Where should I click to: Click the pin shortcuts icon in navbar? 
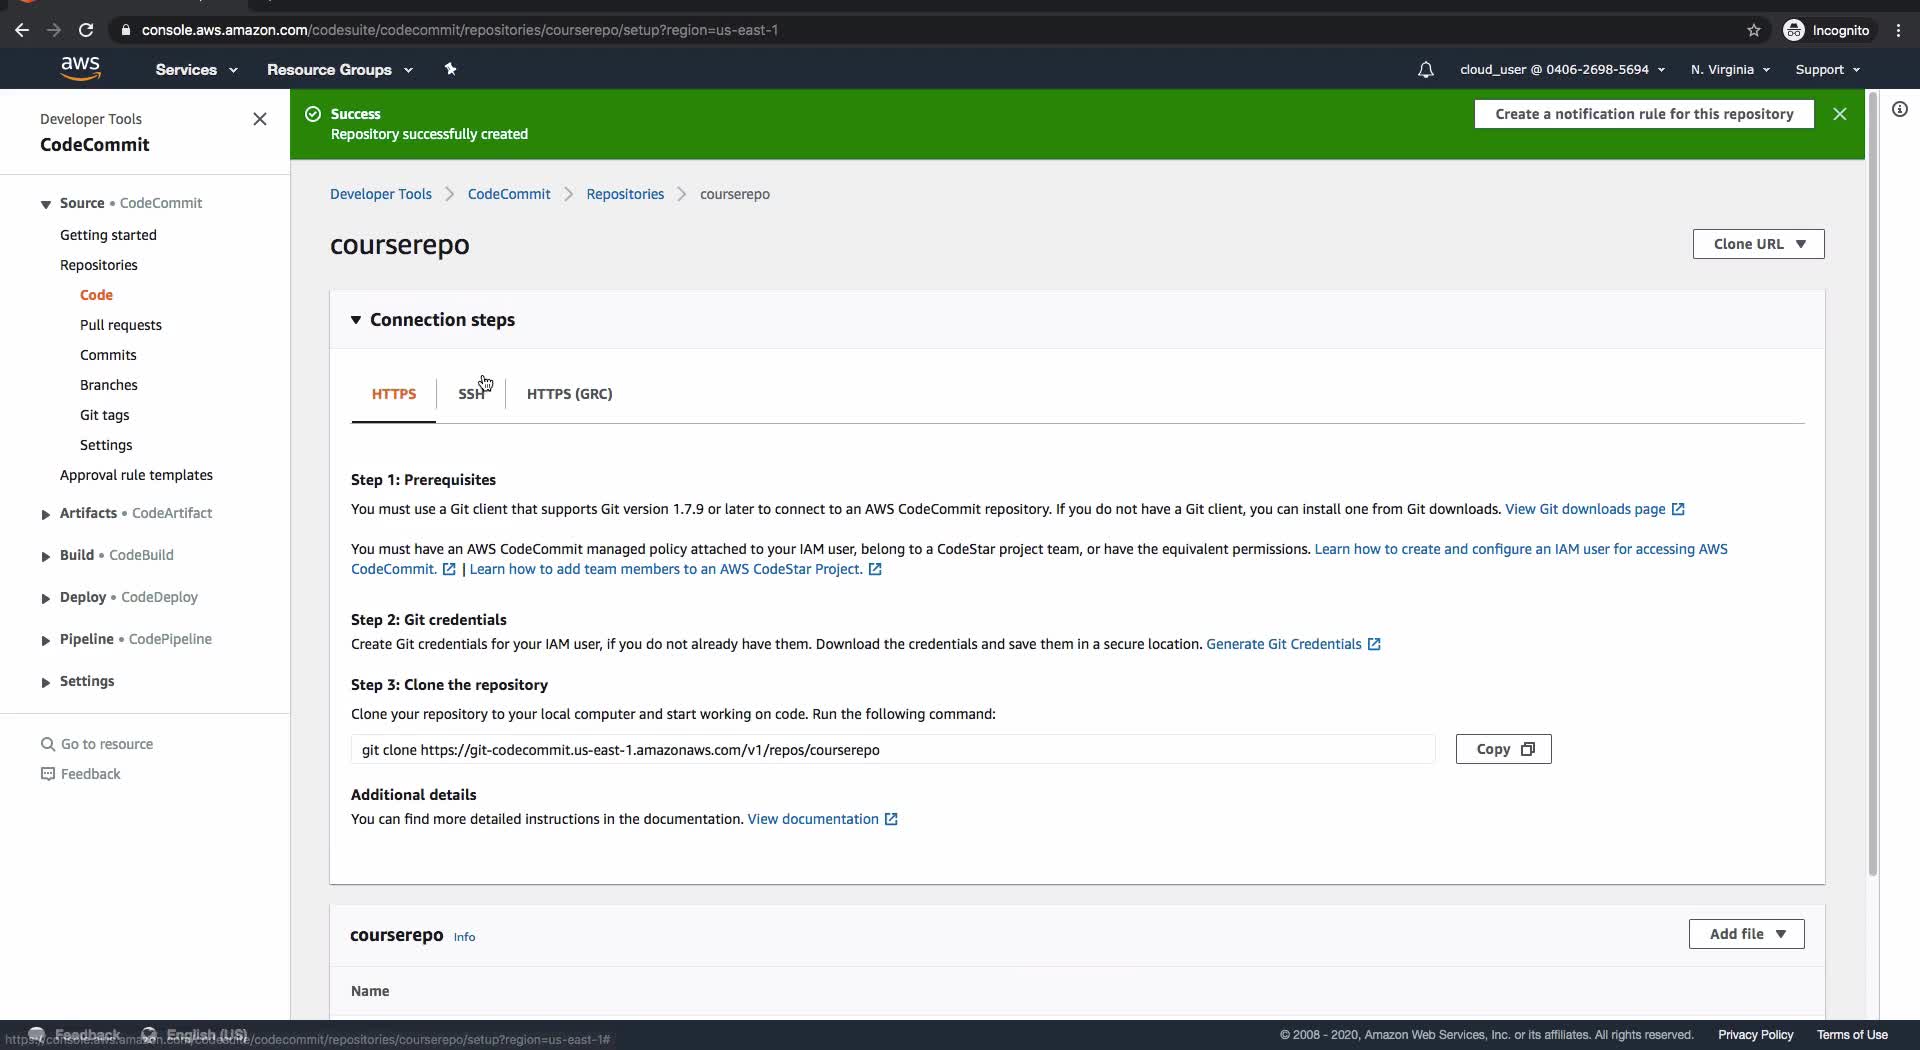tap(450, 69)
